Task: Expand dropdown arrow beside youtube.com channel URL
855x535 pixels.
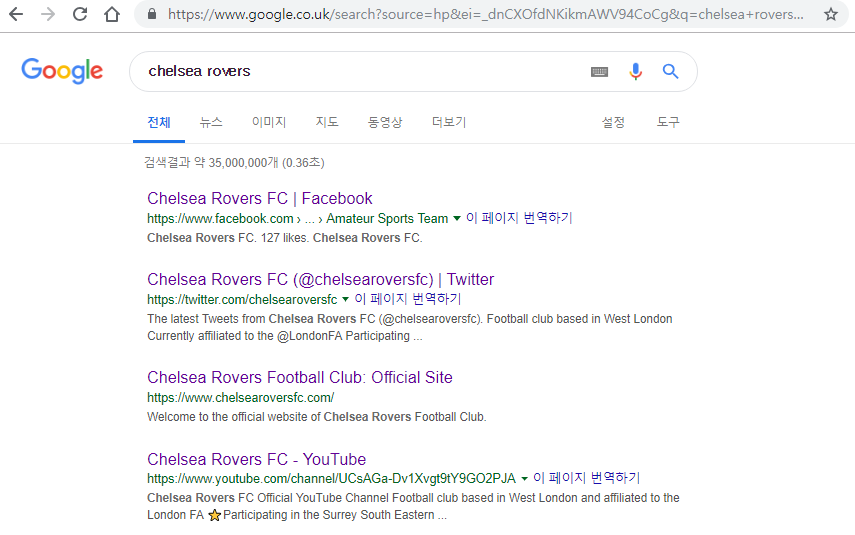Action: (x=525, y=479)
